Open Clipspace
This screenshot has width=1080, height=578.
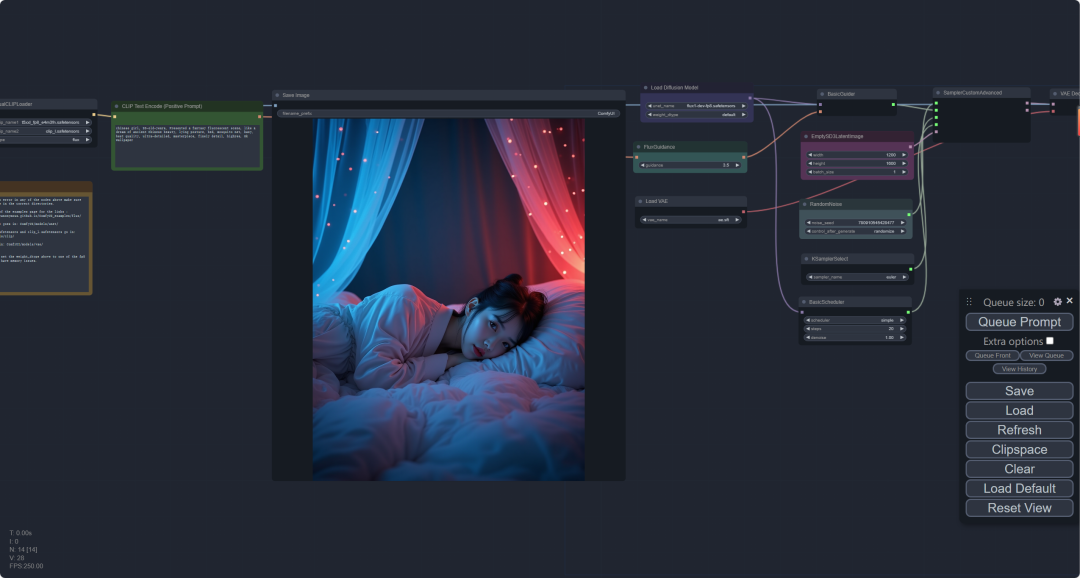(1019, 449)
